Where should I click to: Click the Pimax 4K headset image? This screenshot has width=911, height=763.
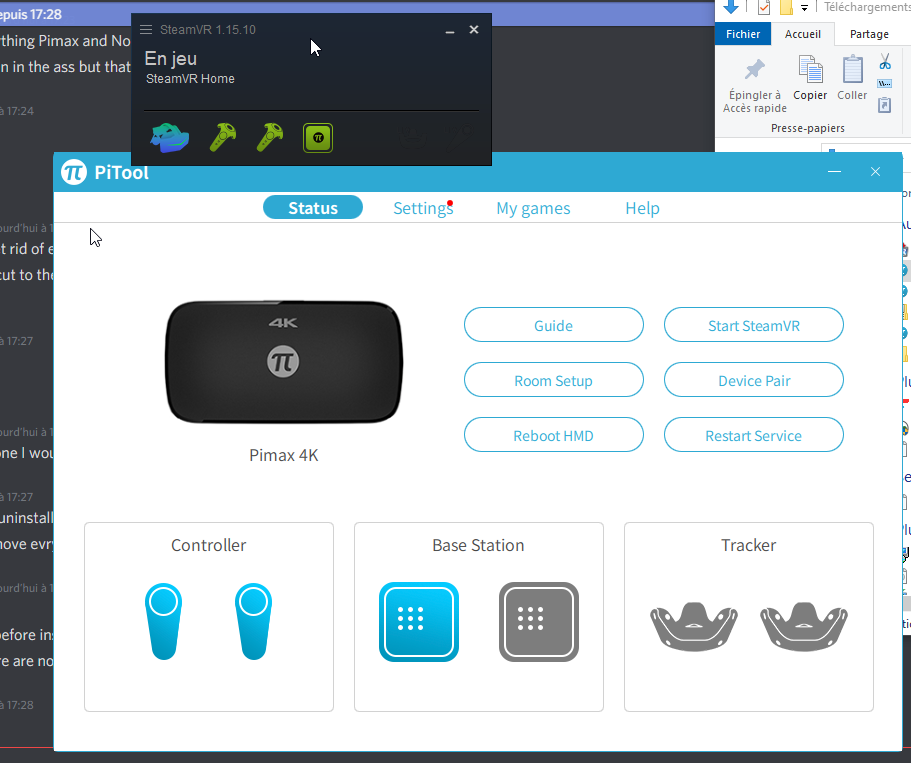click(284, 361)
